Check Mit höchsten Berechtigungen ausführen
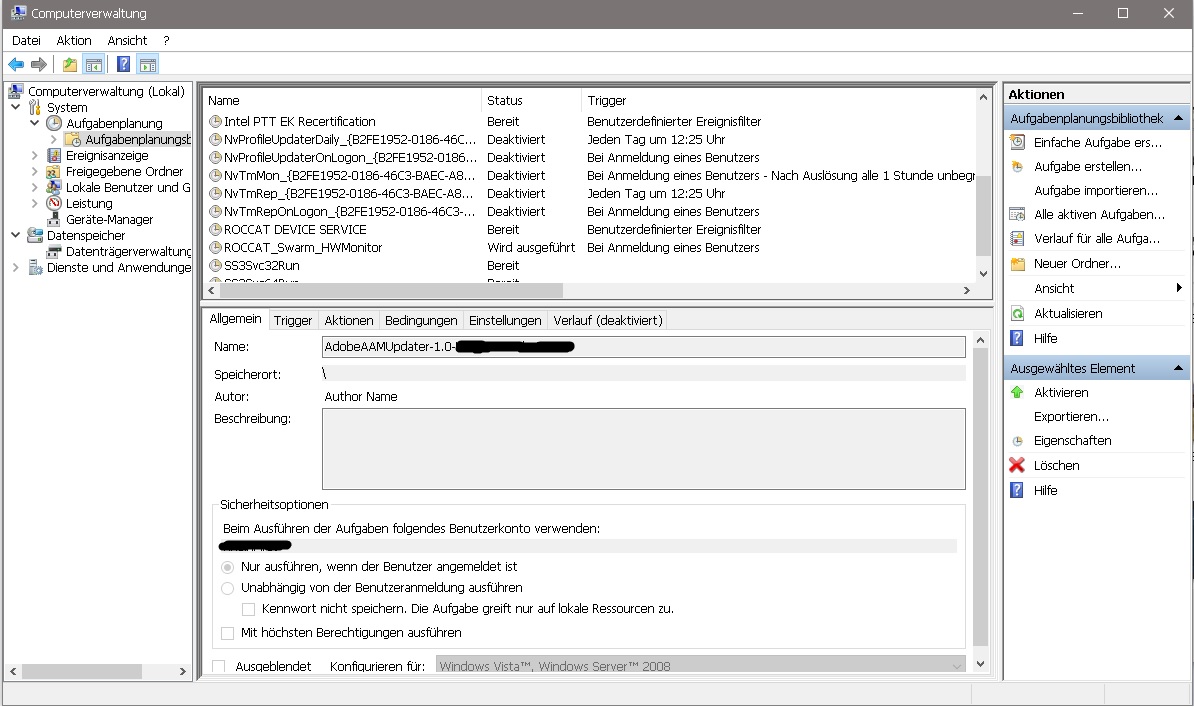1194x707 pixels. point(228,633)
